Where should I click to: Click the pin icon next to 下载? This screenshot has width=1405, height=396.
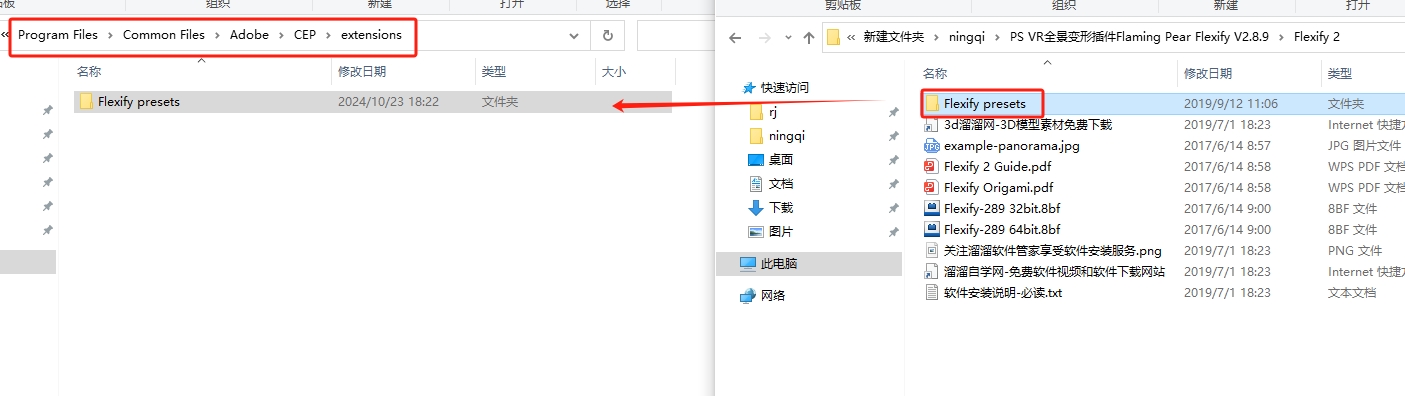point(894,208)
